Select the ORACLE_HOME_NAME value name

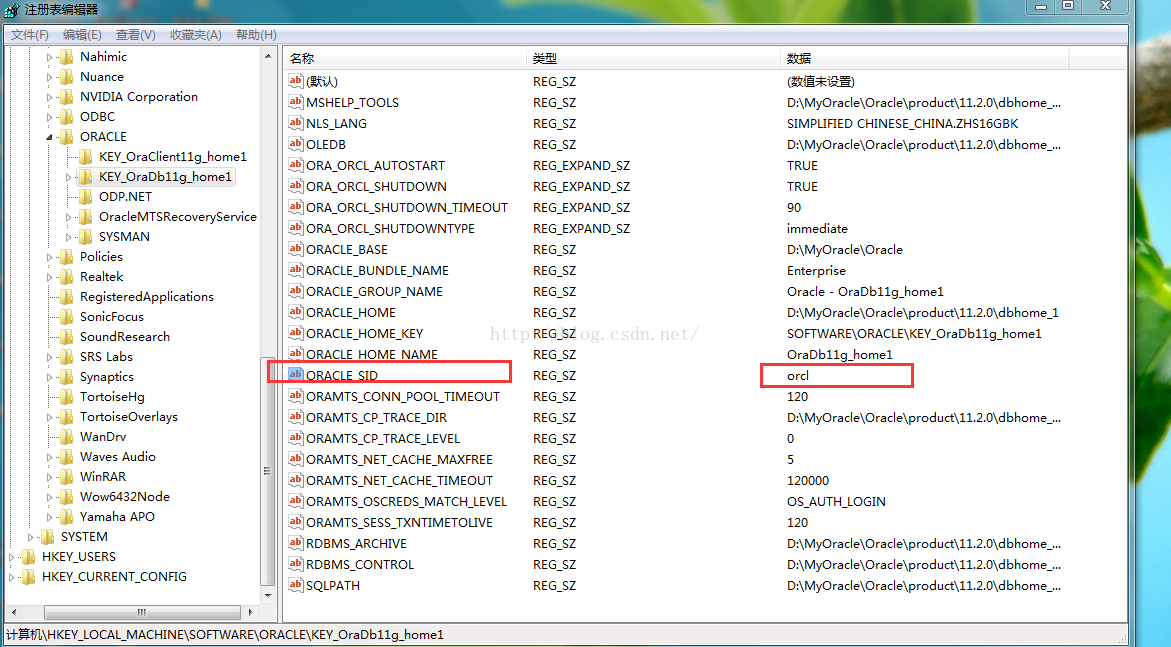click(372, 354)
